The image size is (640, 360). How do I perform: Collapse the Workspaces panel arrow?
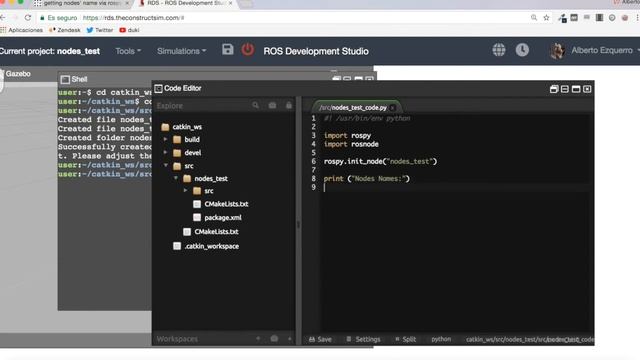[x=290, y=338]
